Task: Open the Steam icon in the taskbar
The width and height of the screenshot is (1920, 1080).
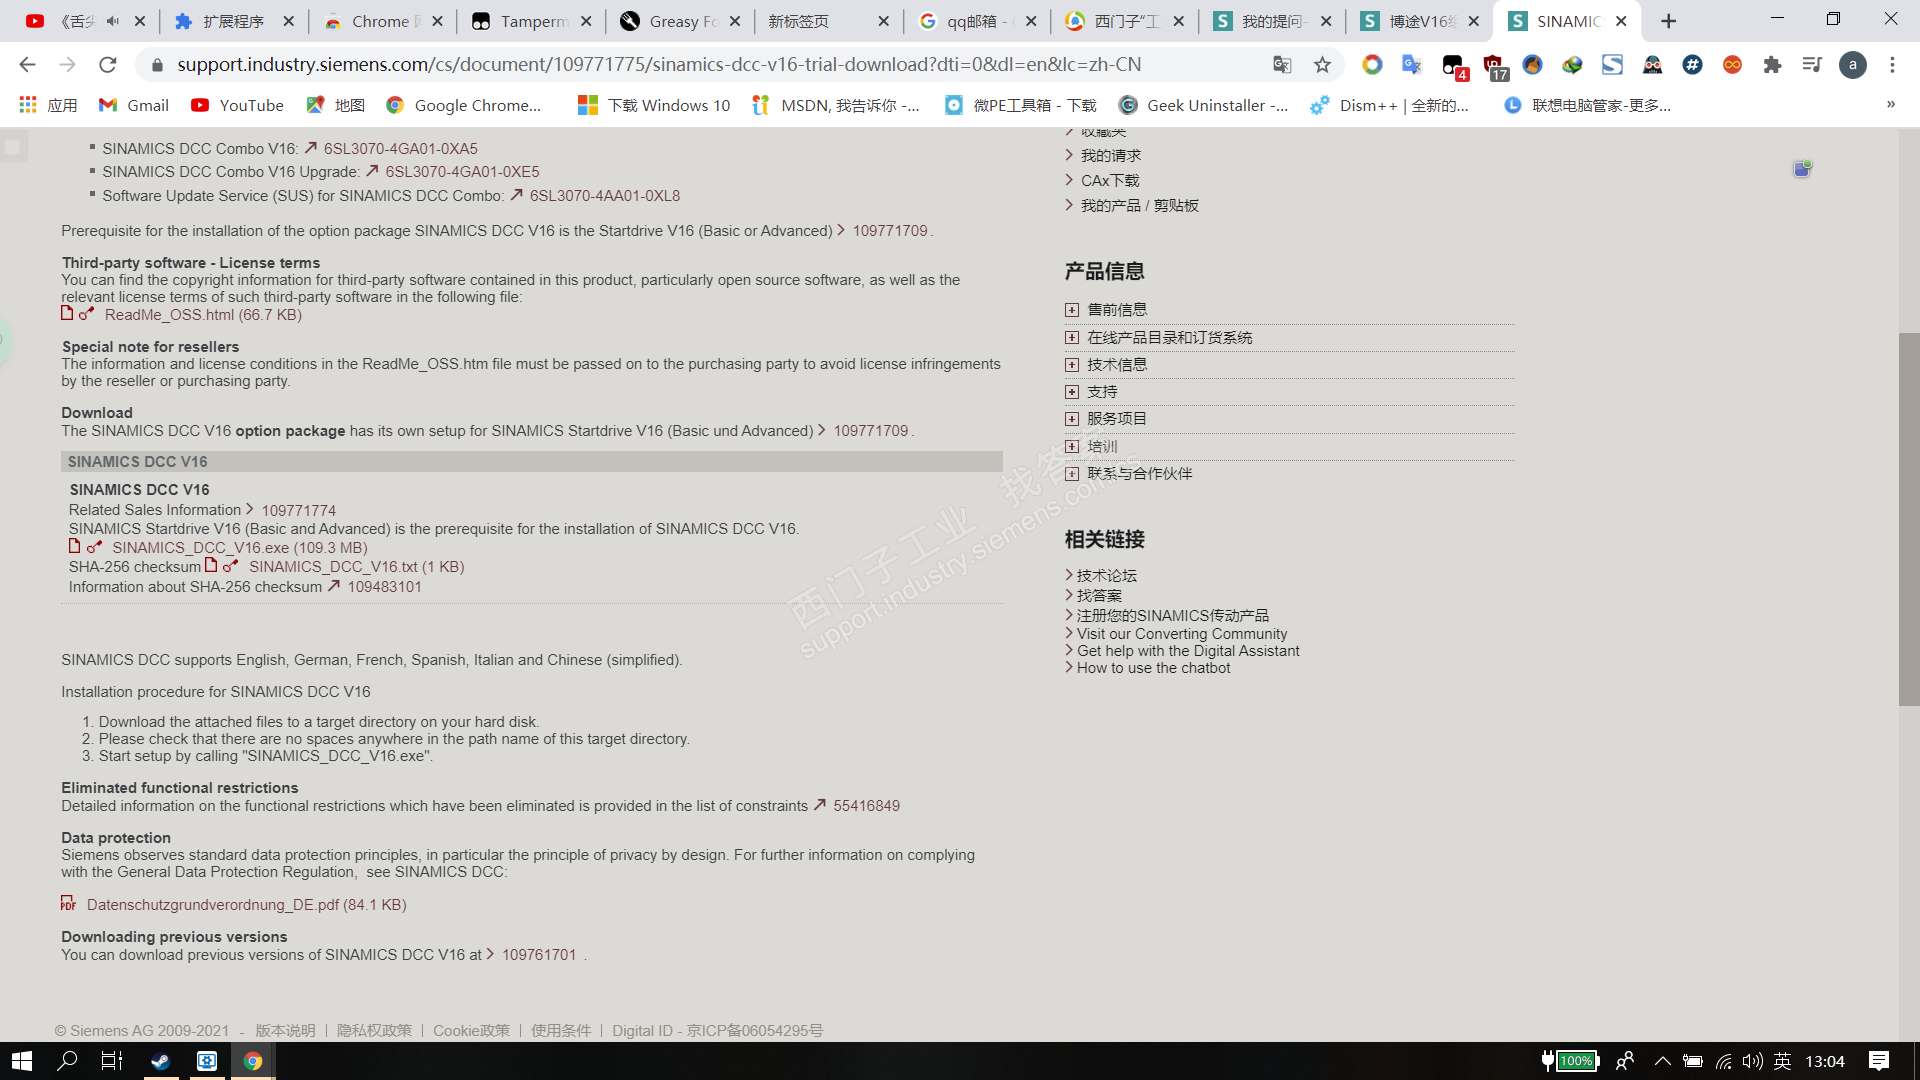Action: (x=160, y=1061)
